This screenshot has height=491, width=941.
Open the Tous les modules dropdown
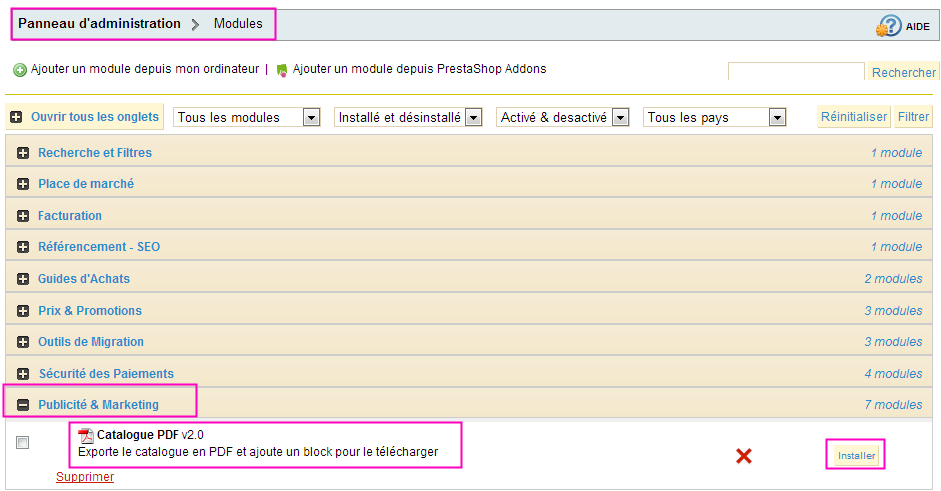(x=247, y=117)
